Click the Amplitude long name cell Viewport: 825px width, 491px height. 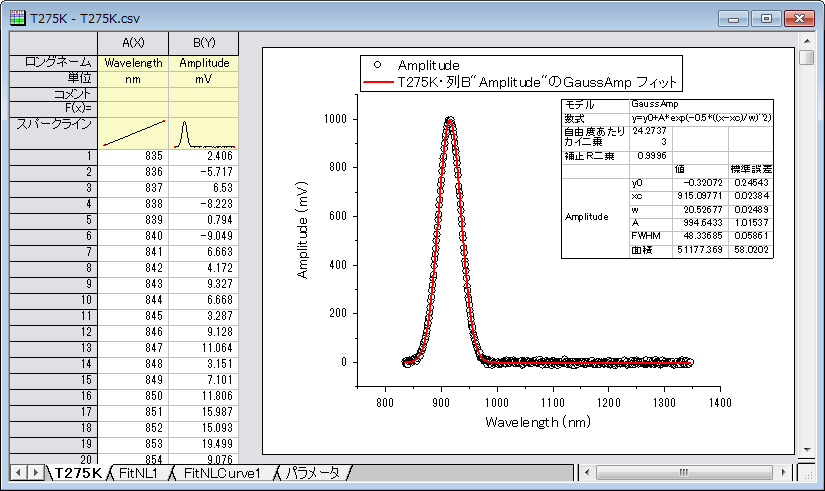[204, 63]
